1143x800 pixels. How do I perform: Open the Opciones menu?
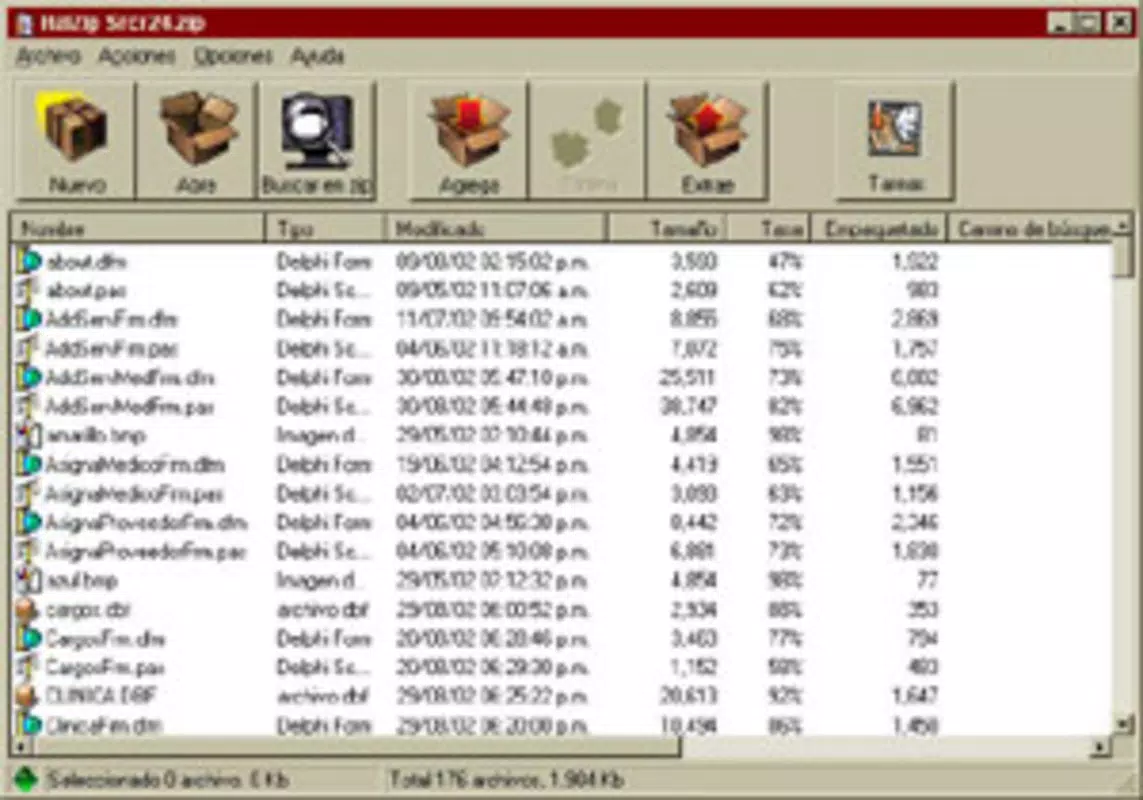click(x=233, y=56)
